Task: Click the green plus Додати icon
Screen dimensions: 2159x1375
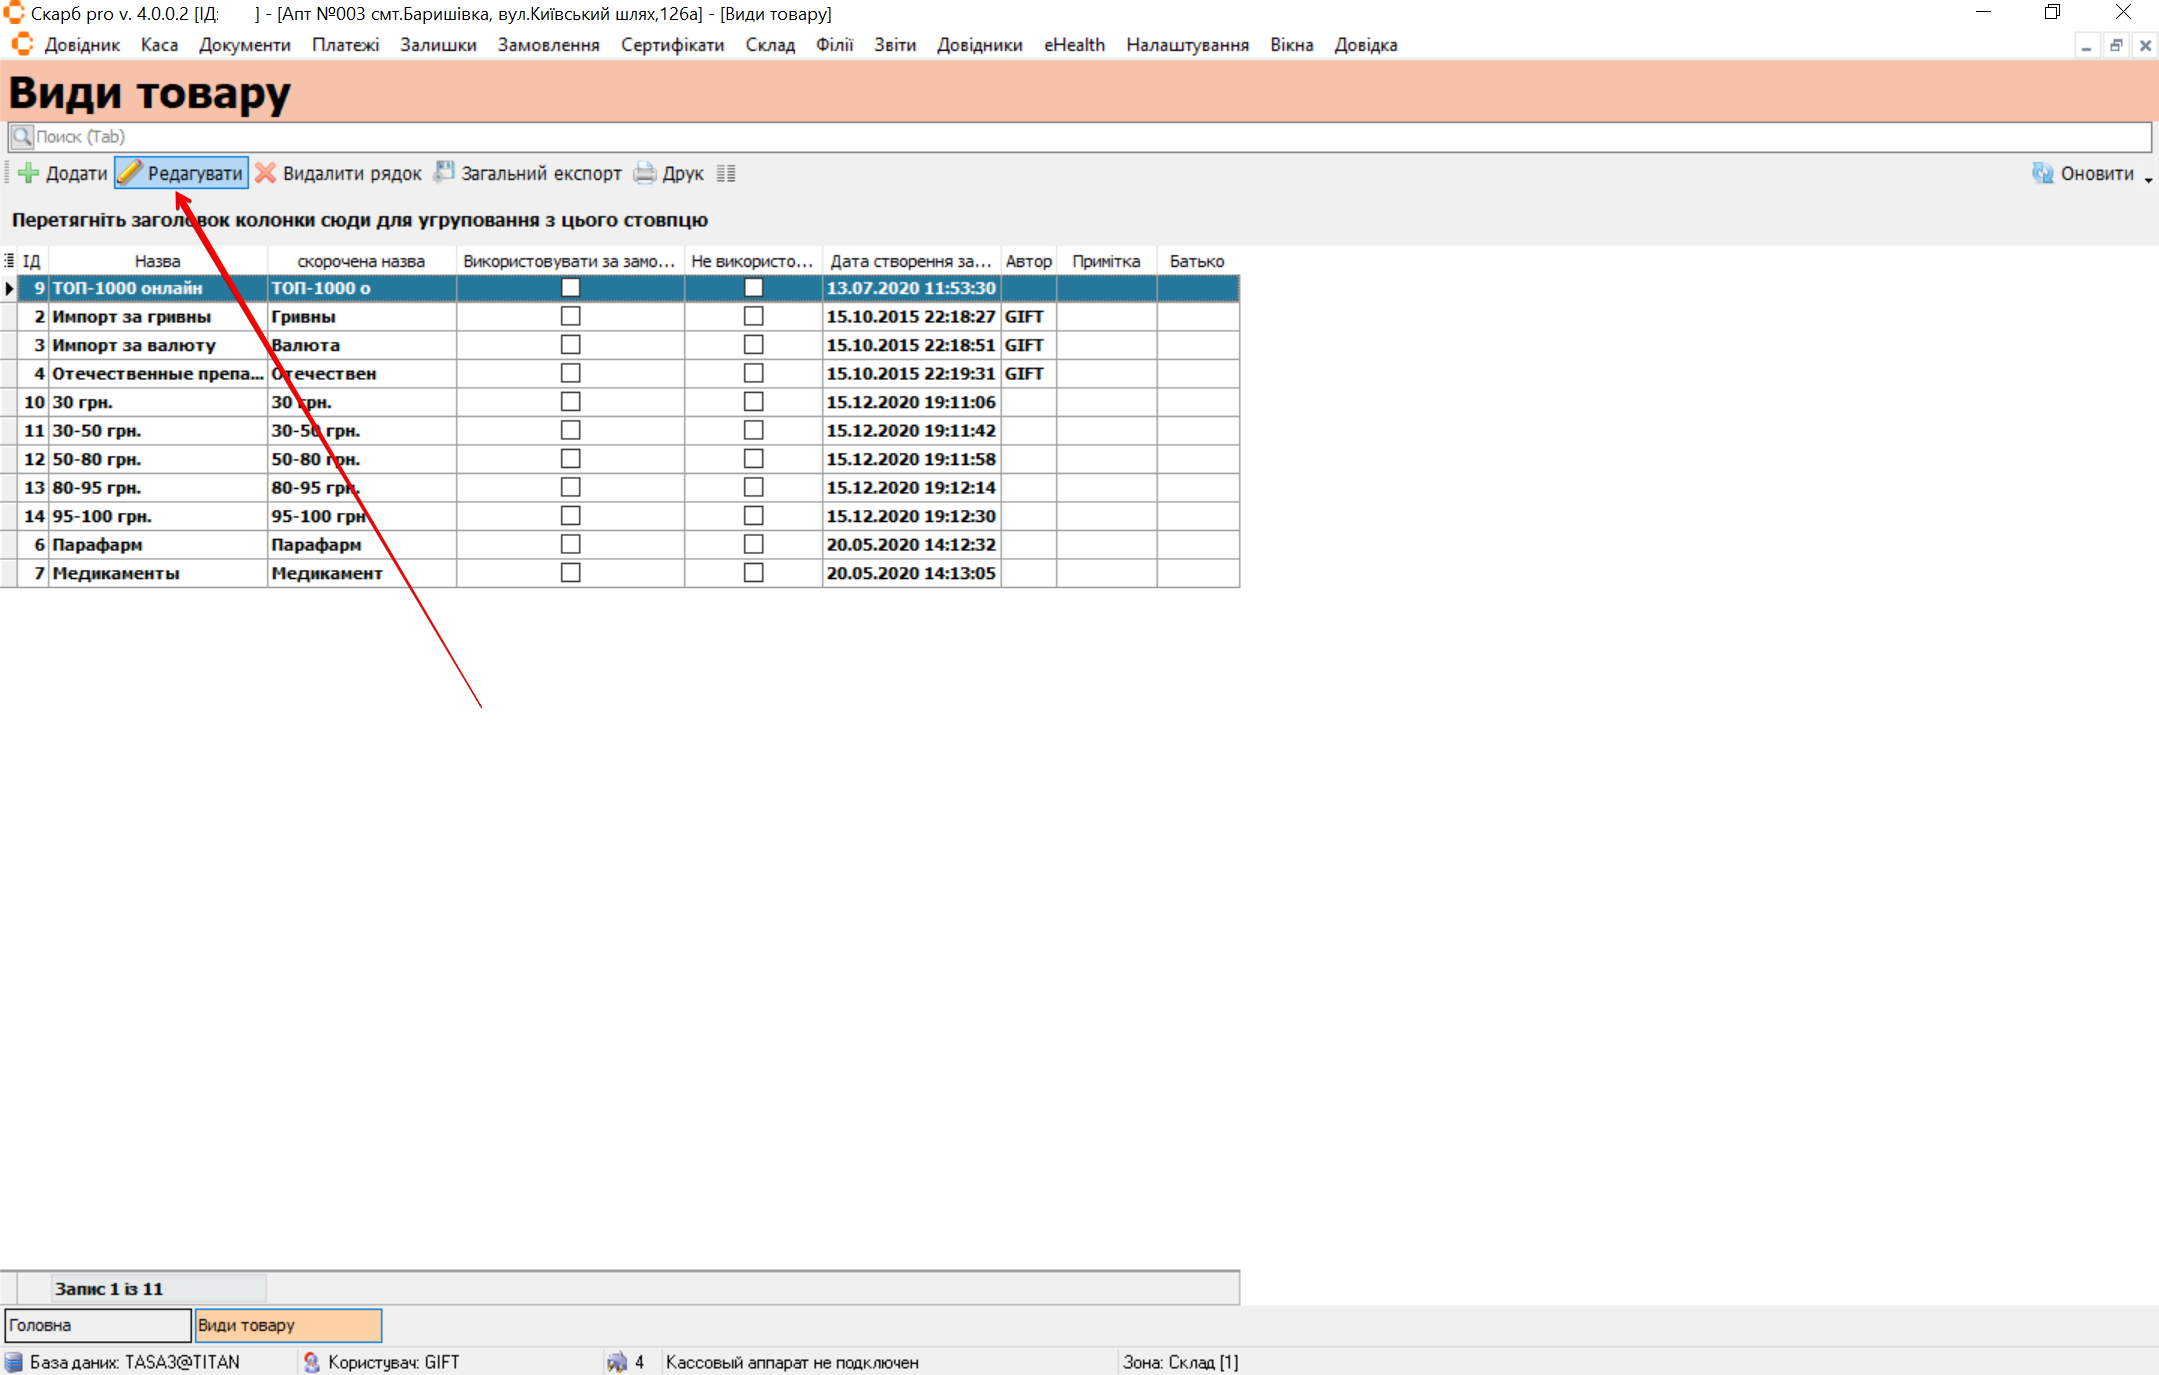Action: [x=29, y=173]
